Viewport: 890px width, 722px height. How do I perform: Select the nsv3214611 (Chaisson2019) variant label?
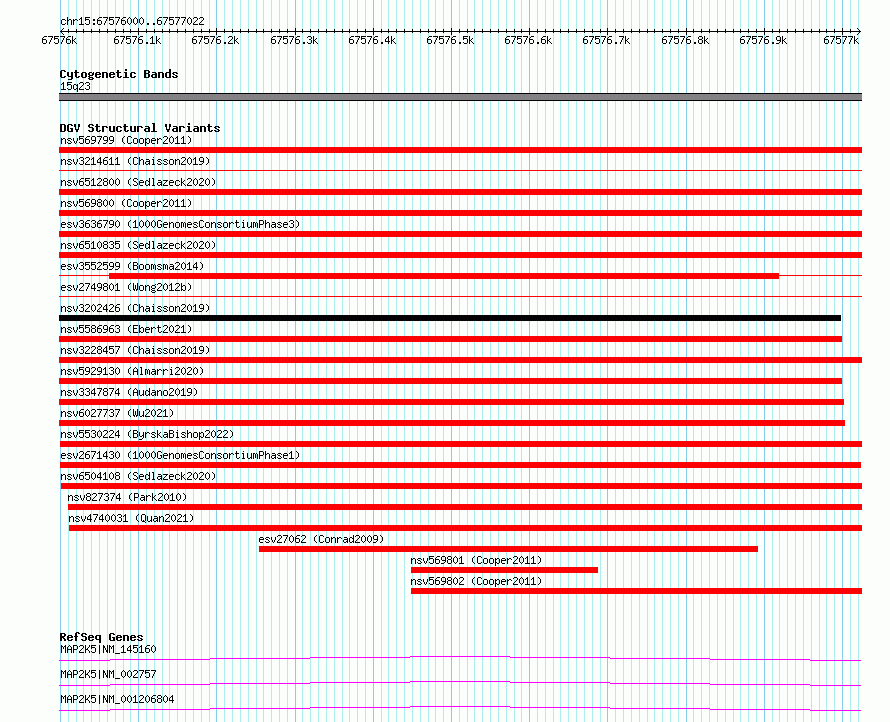(x=135, y=161)
